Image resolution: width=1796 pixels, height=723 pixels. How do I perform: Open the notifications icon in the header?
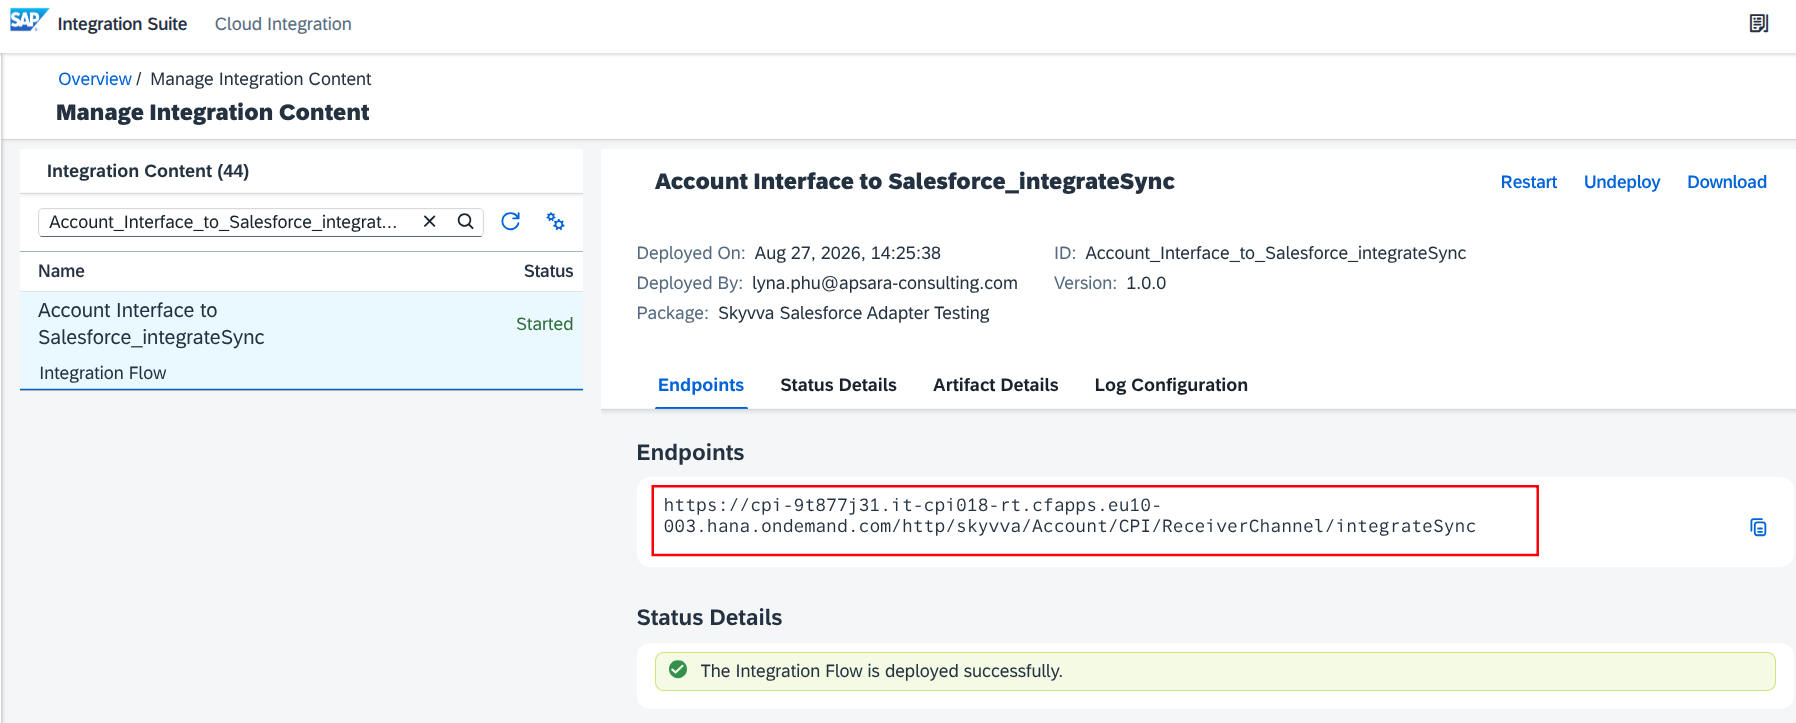1759,23
